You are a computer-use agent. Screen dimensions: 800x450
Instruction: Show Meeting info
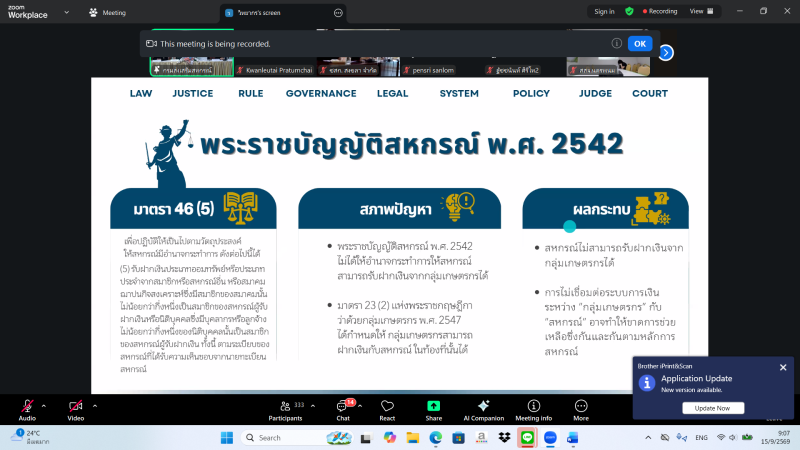pos(534,410)
